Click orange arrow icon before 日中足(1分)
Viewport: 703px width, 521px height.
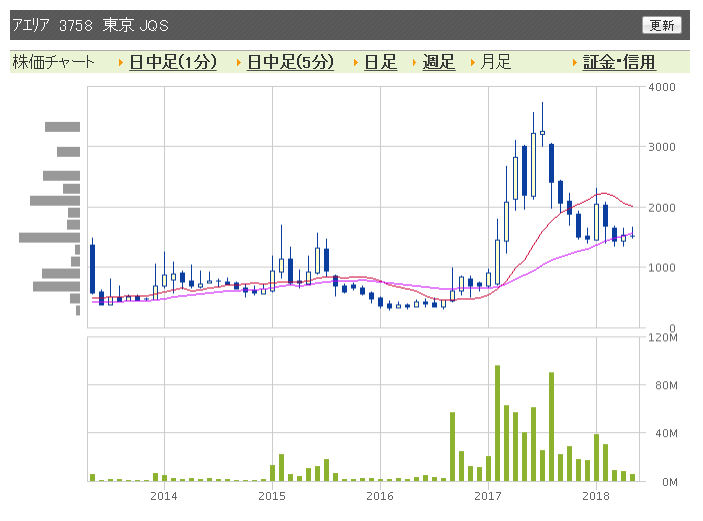[x=121, y=63]
